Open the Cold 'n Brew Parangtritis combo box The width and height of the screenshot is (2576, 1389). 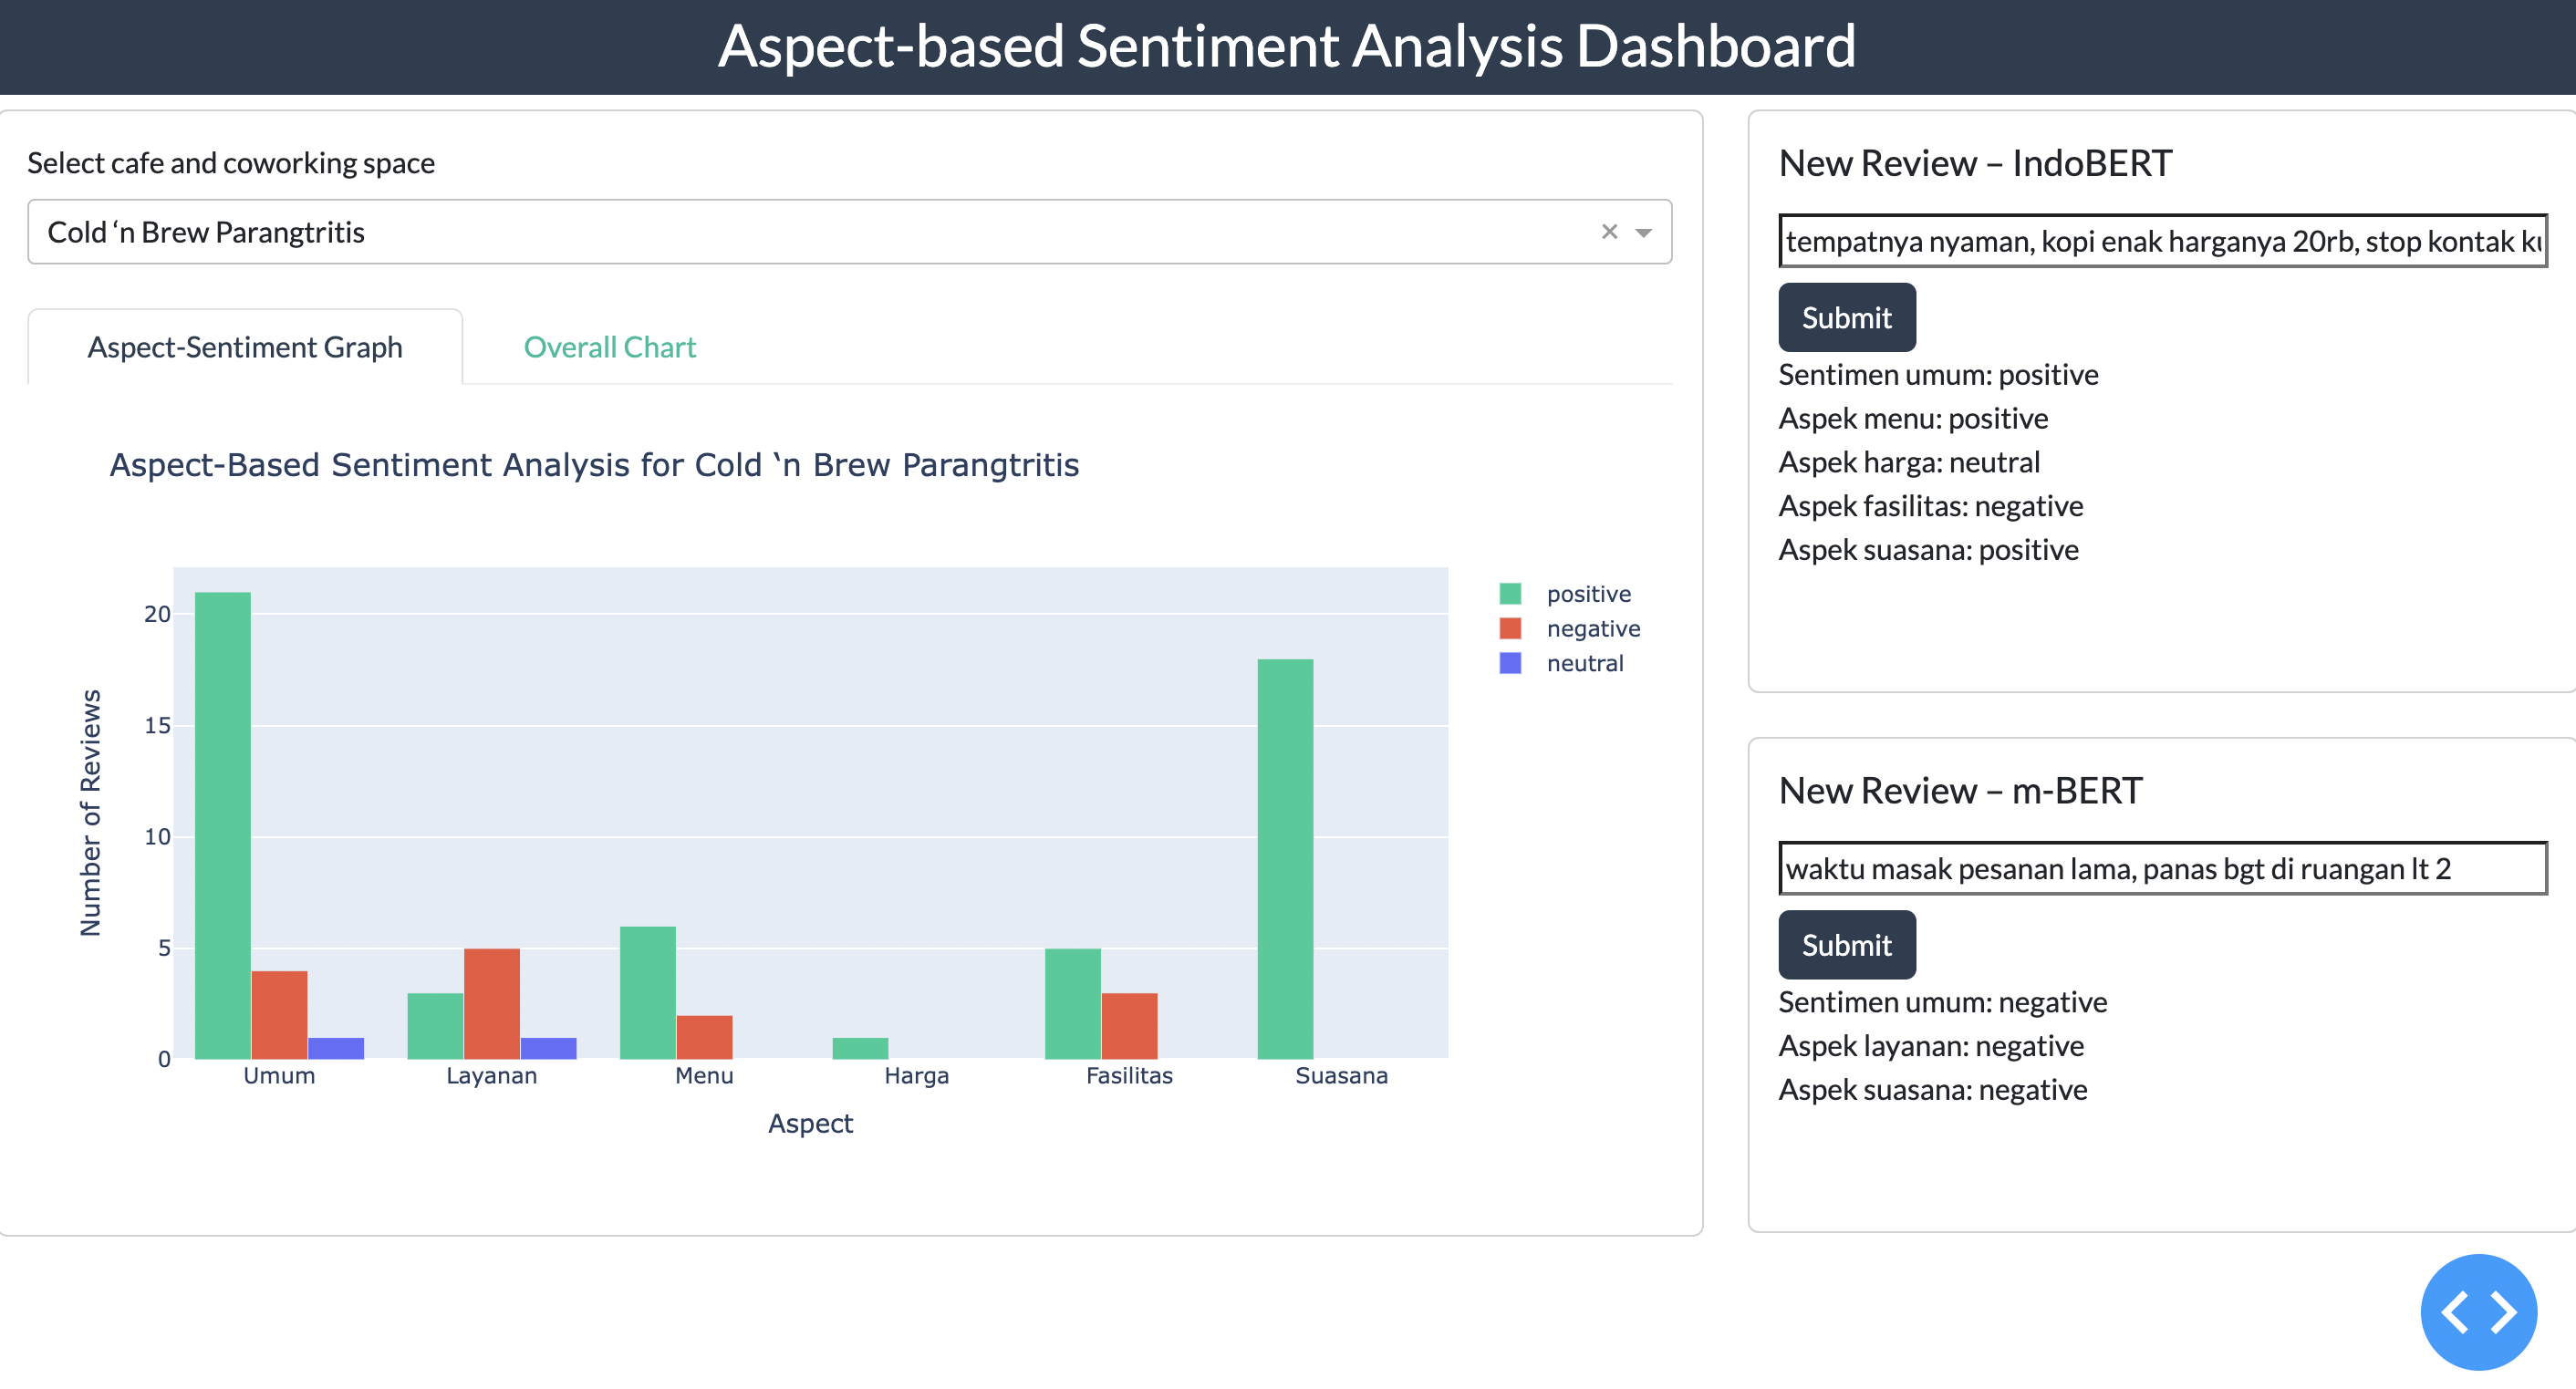point(800,232)
